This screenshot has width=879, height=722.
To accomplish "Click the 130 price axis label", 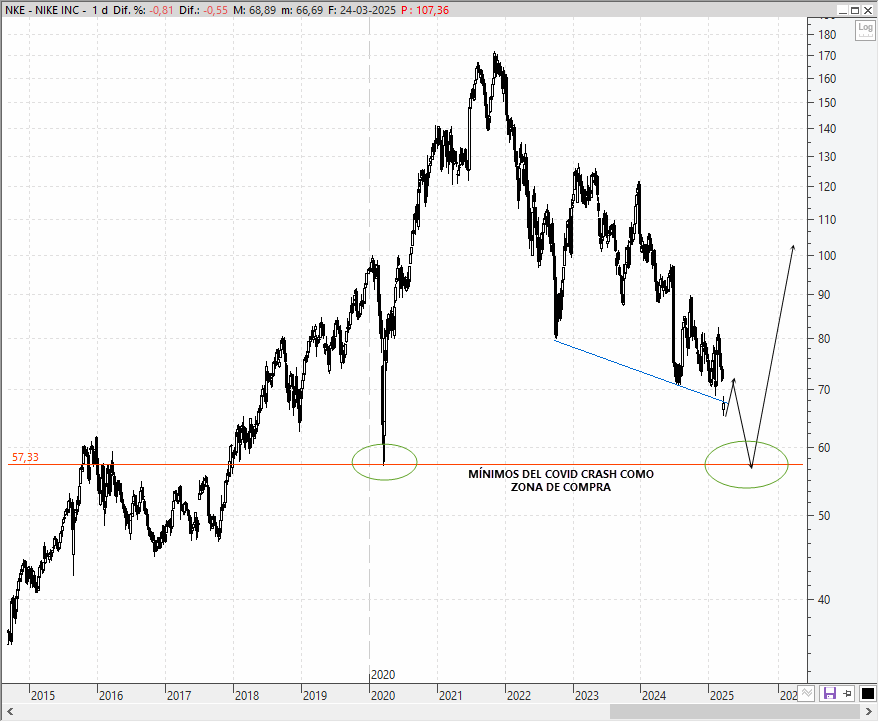I will (x=827, y=157).
